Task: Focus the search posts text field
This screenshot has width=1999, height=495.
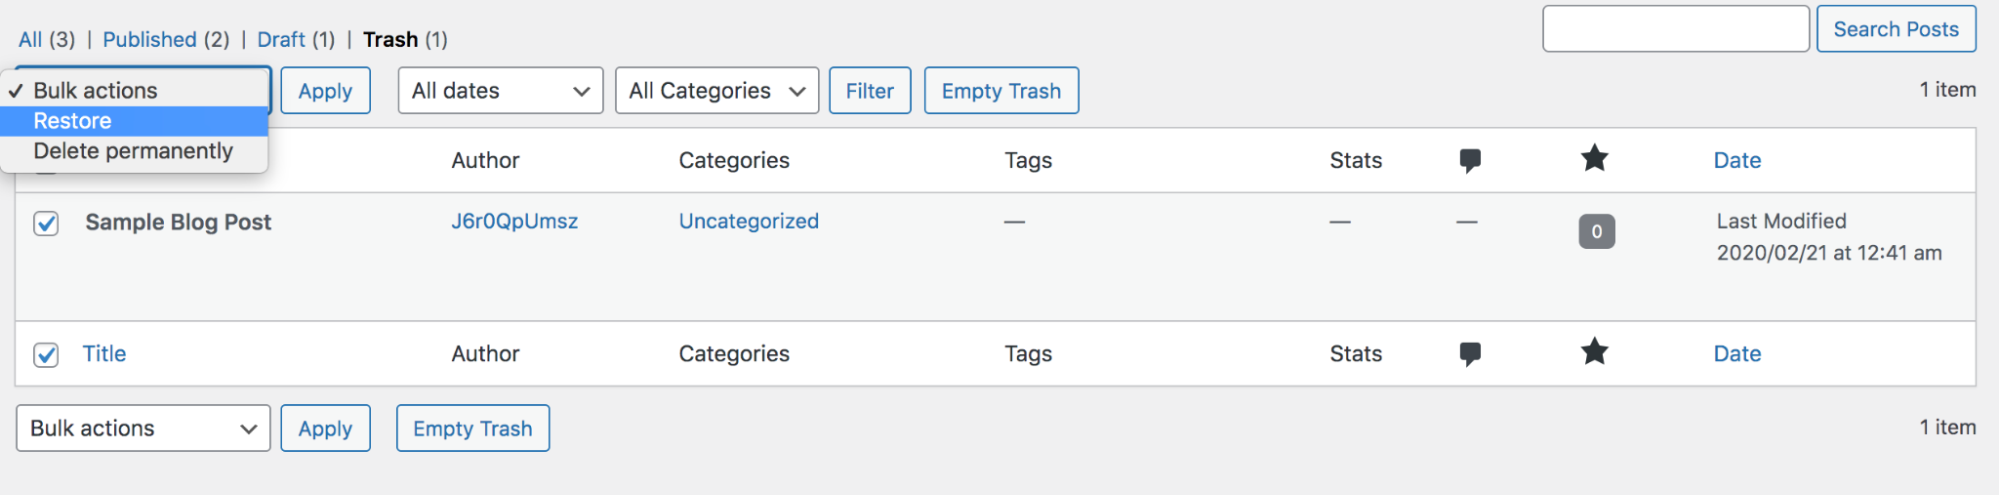Action: [x=1675, y=29]
